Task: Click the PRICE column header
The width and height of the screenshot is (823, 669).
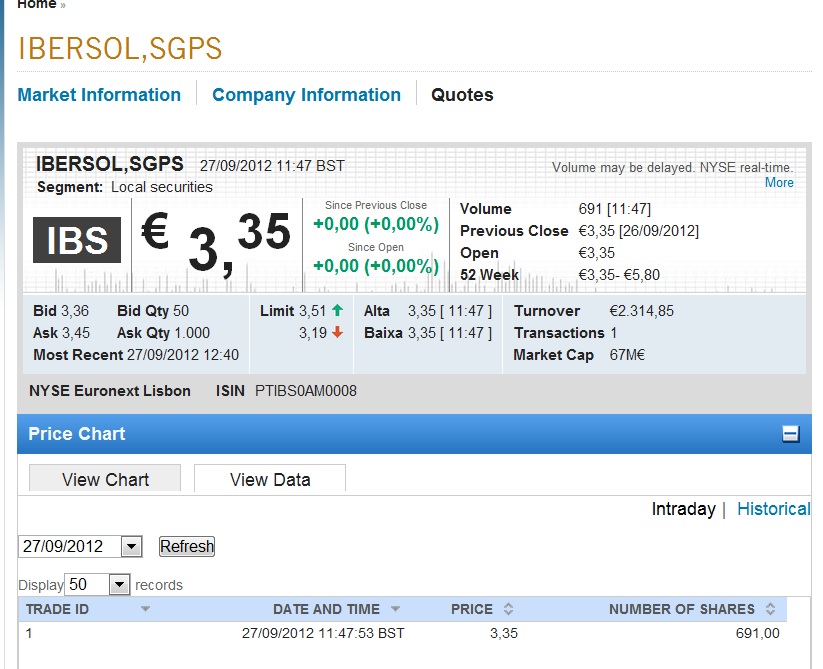Action: (x=472, y=609)
